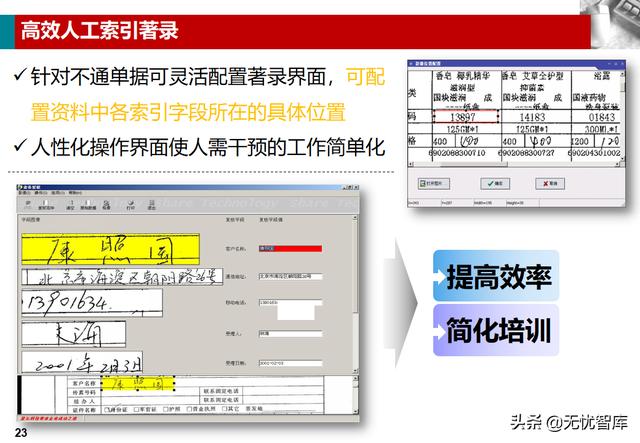
Task: Tick the 营业执照 checkbox on the scanned form
Action: tap(189, 409)
